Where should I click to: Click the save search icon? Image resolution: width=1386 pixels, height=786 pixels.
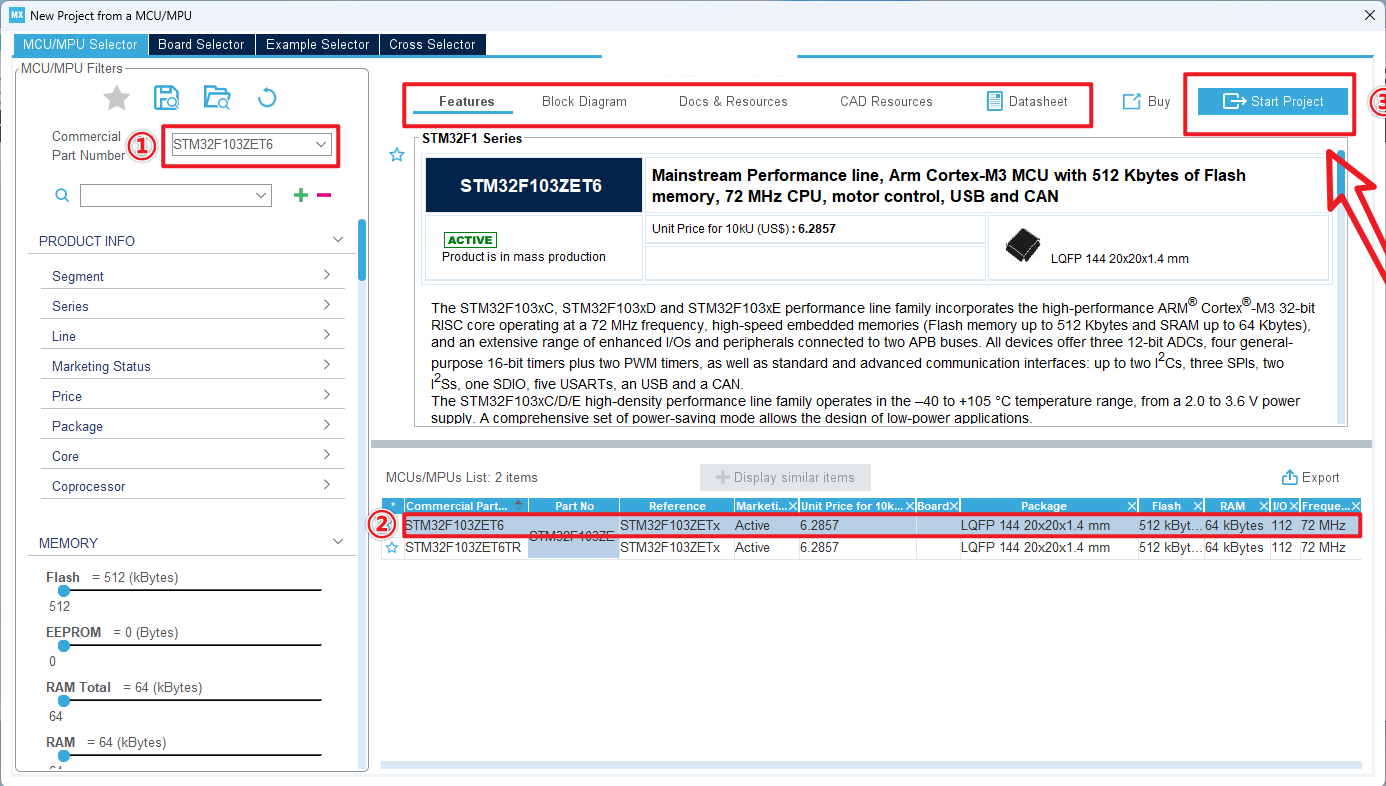166,98
